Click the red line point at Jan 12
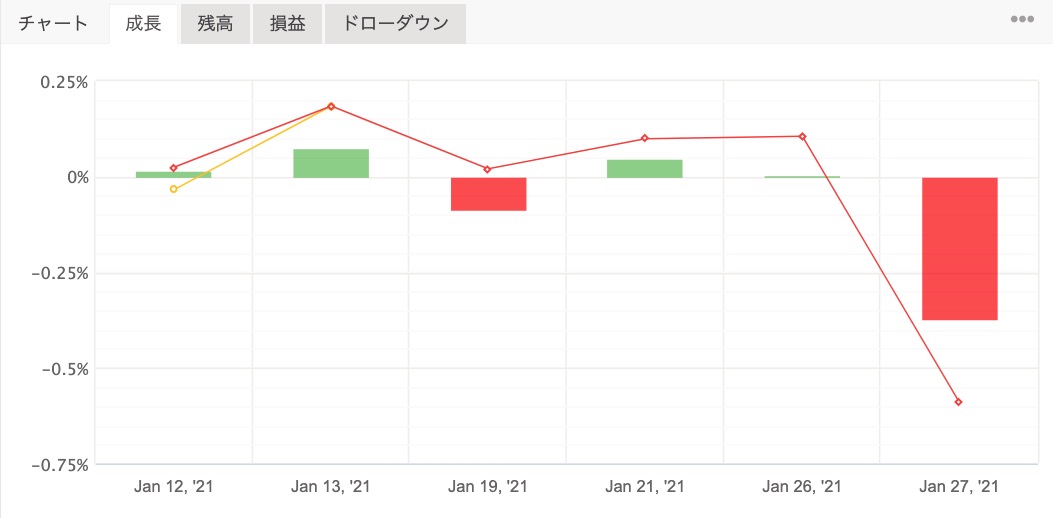The image size is (1053, 518). (x=174, y=168)
